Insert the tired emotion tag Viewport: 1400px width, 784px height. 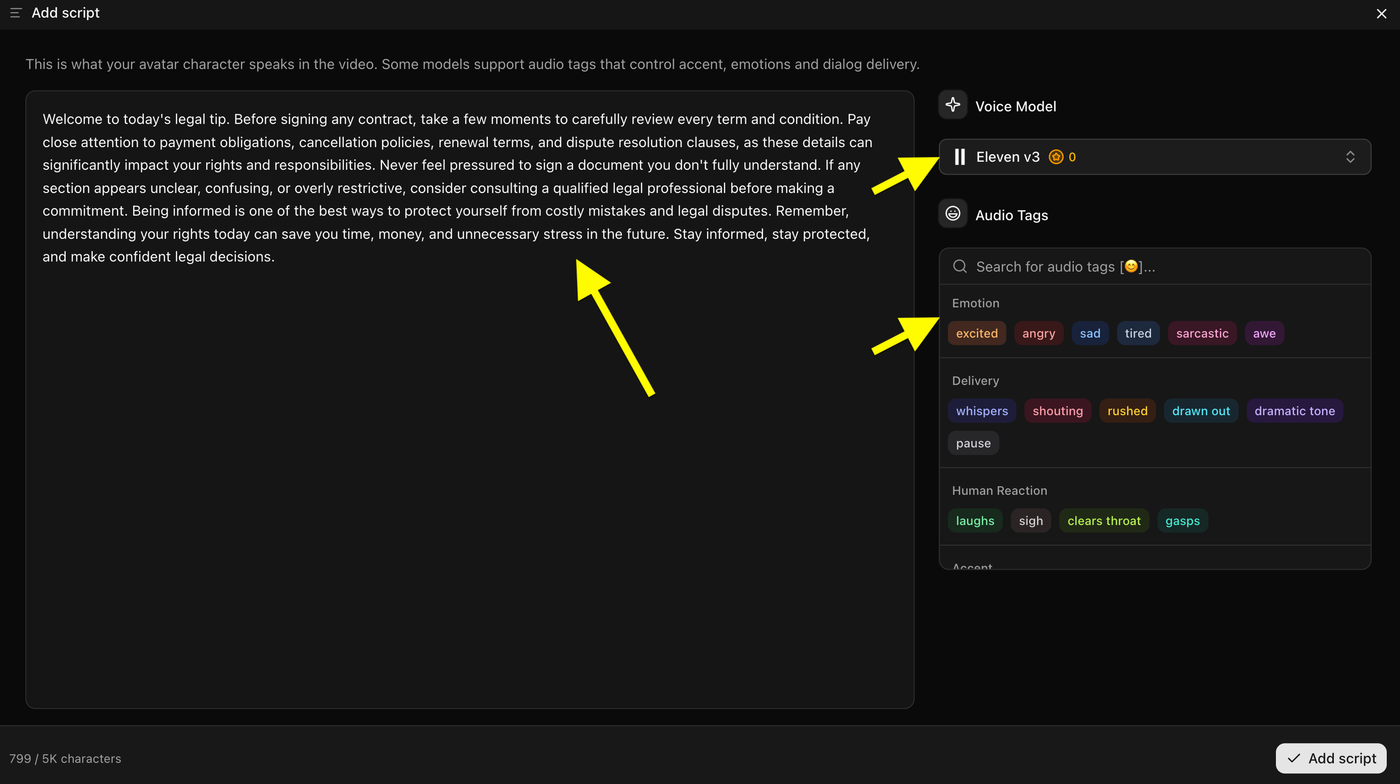coord(1138,334)
